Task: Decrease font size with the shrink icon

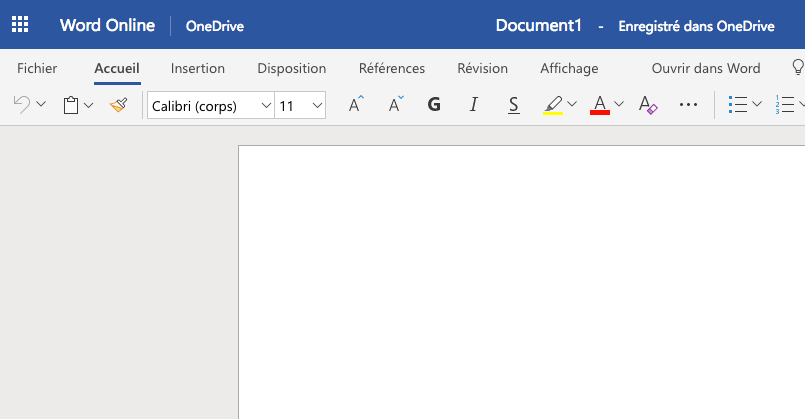Action: 396,104
